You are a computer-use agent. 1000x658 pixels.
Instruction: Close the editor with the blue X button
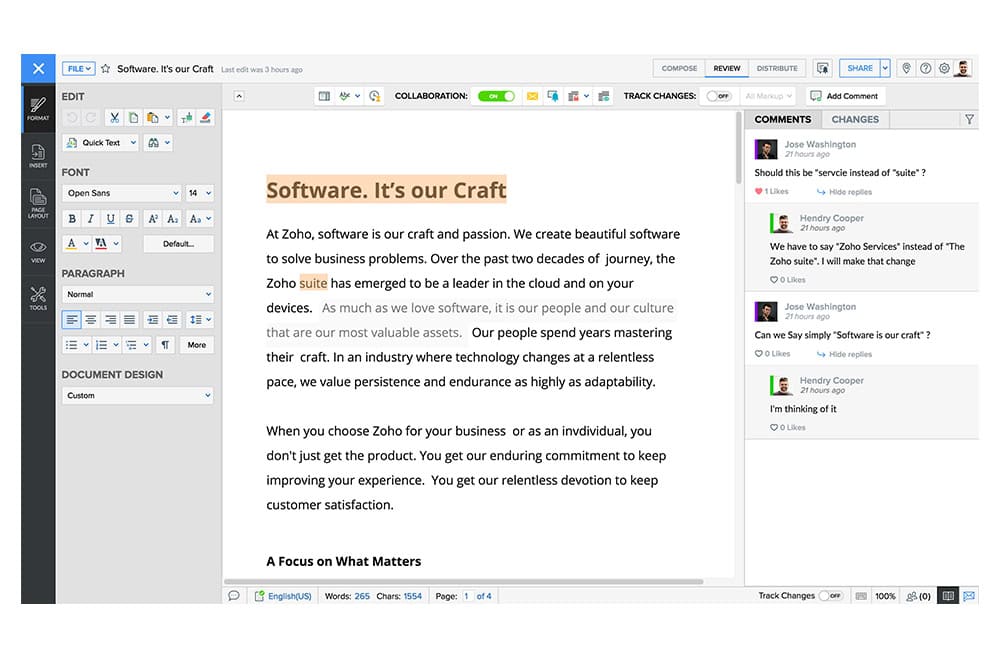click(38, 68)
